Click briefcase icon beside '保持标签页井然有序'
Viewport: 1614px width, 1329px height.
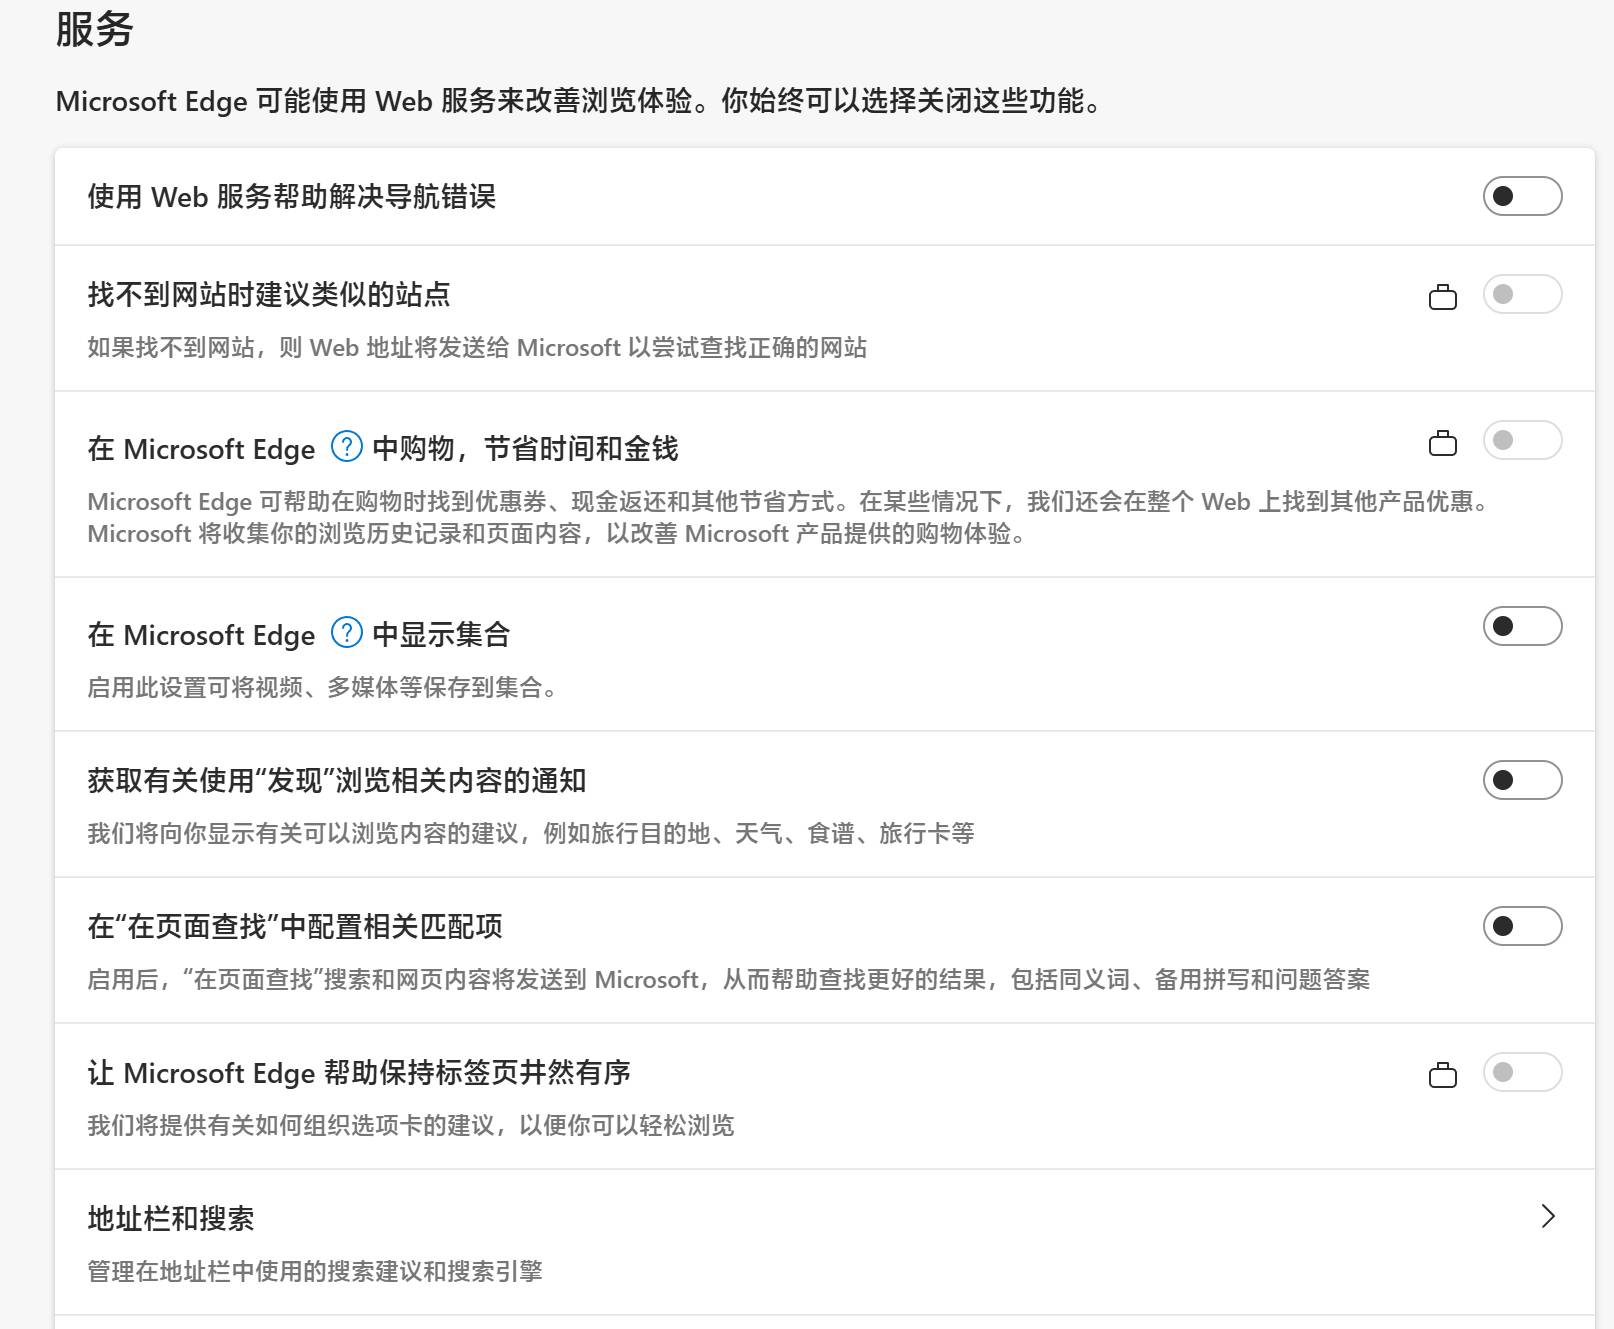1443,1075
